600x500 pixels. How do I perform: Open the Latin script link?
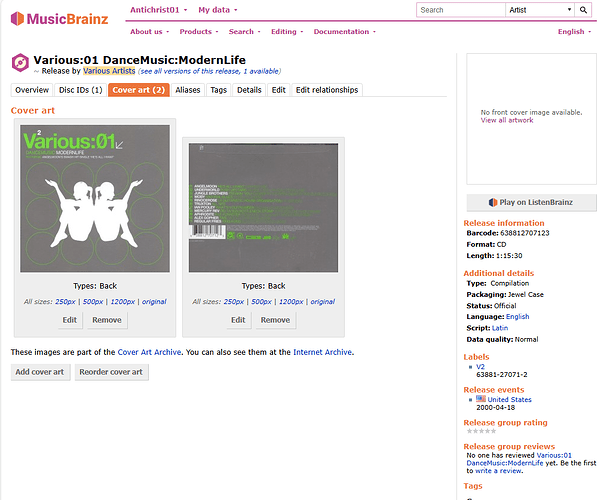coord(500,328)
